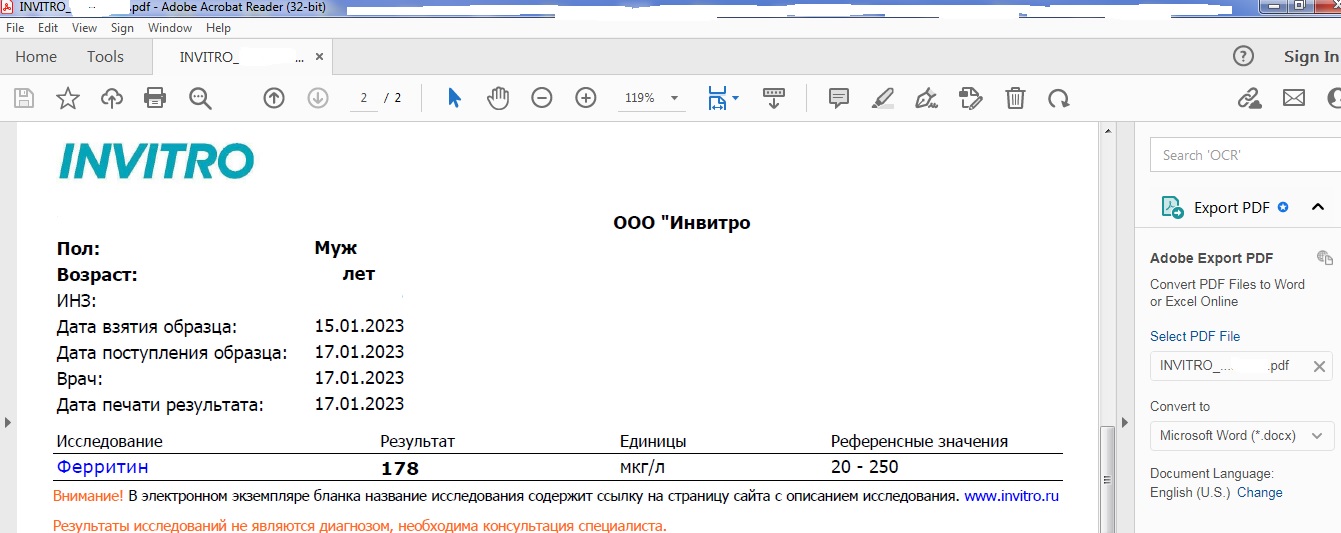Add the document to starred files
Screen dimensions: 1341x533
tap(67, 98)
